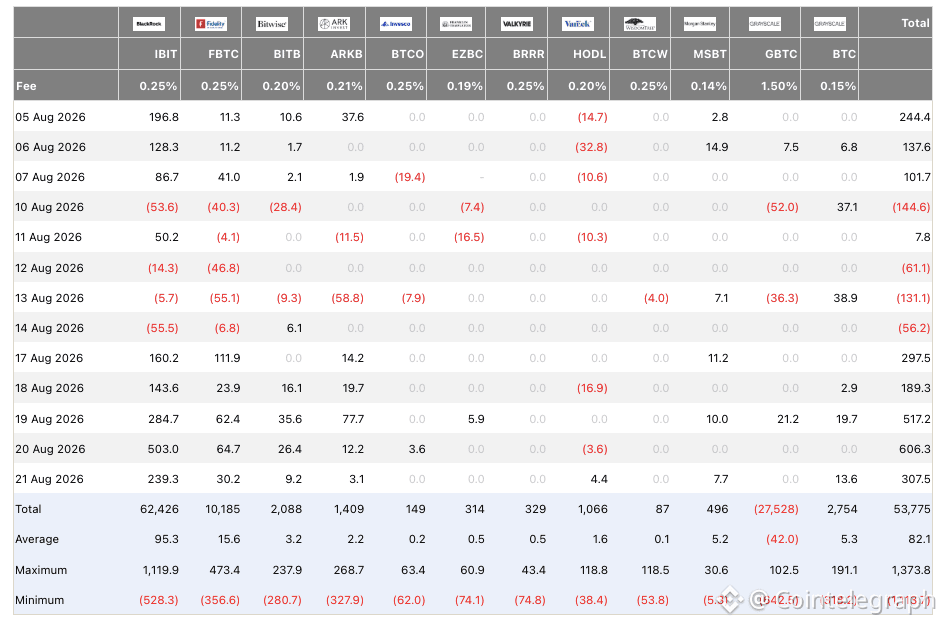Select the GBTC column header
The image size is (944, 625).
[781, 54]
